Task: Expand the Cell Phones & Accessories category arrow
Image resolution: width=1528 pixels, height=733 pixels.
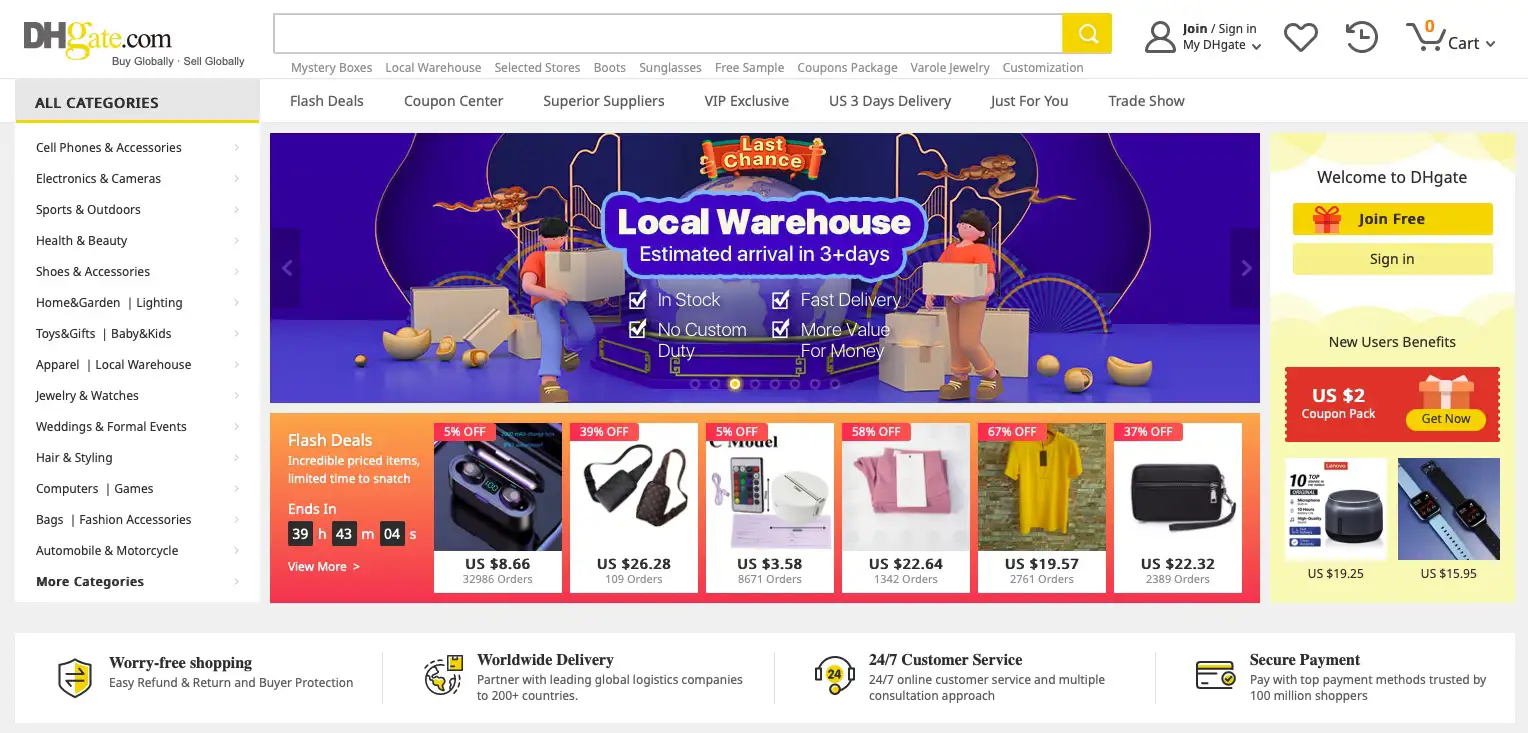Action: click(x=237, y=148)
